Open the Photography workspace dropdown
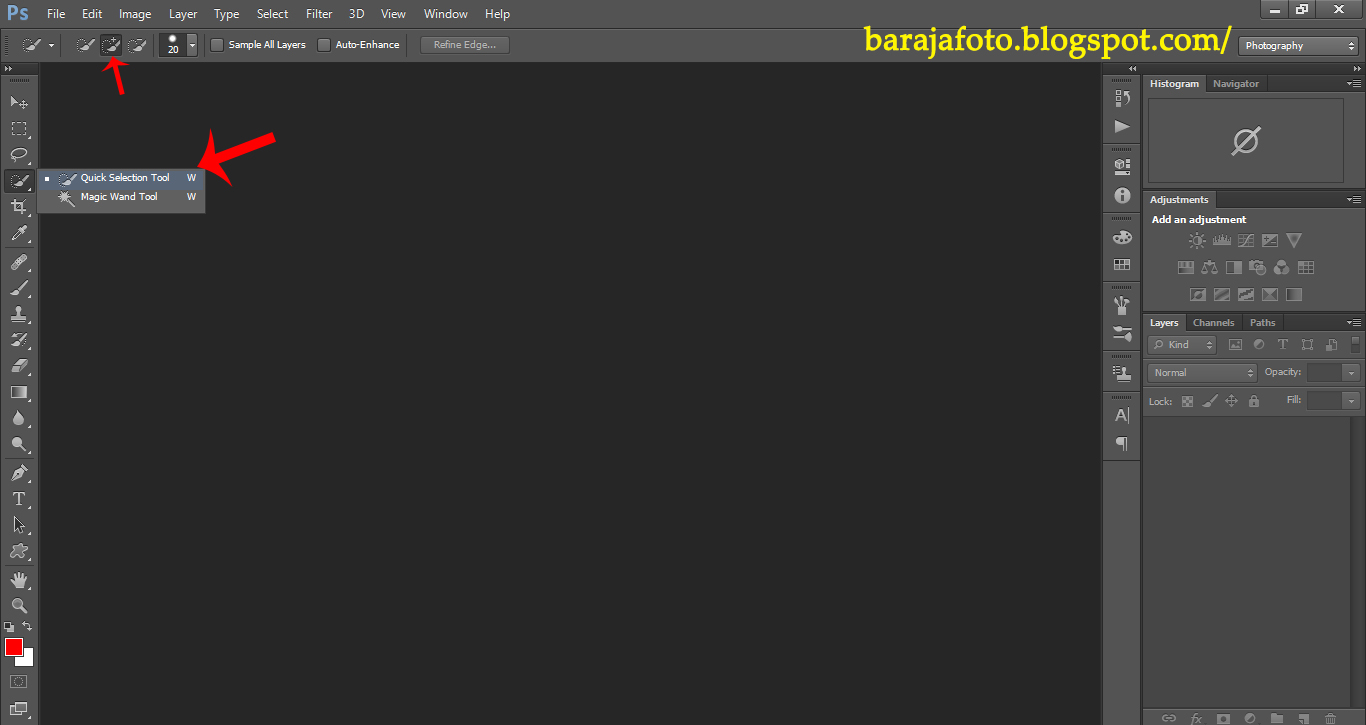The image size is (1366, 725). tap(1297, 45)
